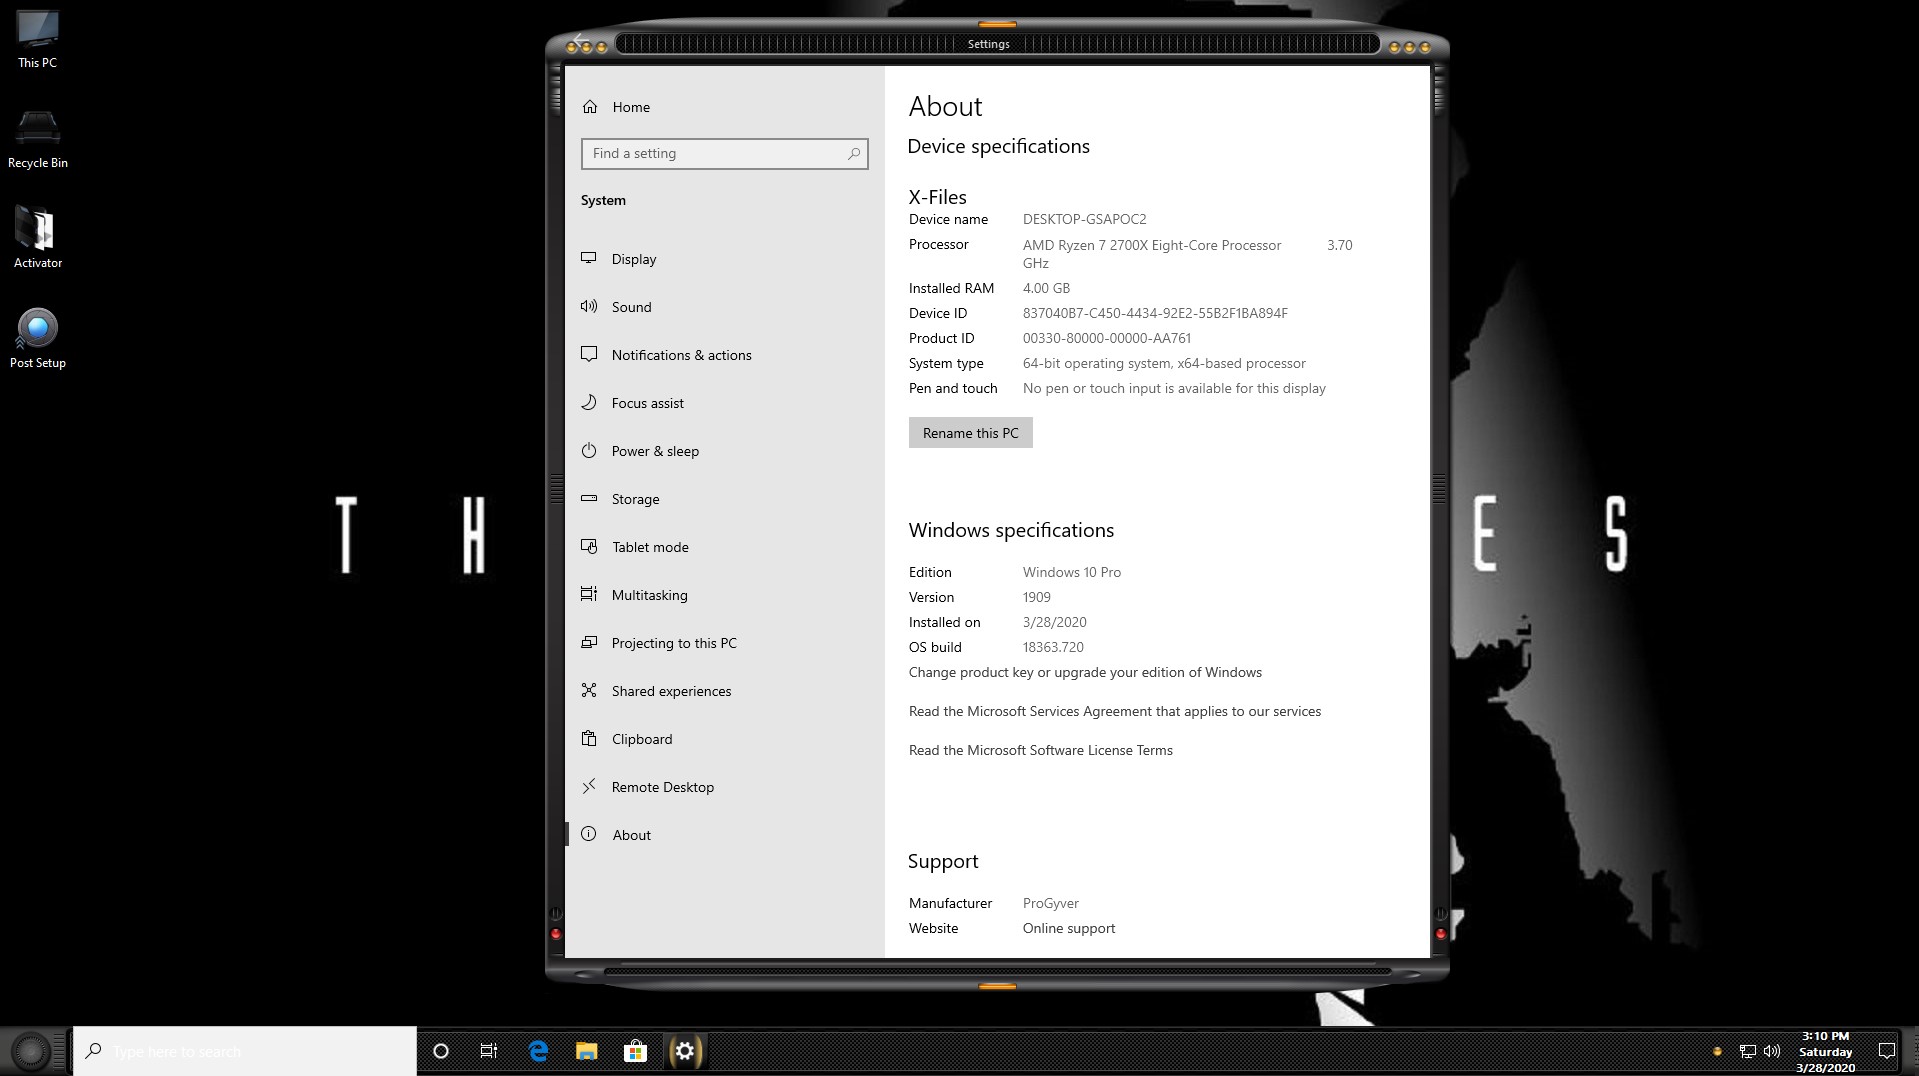This screenshot has width=1919, height=1076.
Task: Select the This PC desktop icon
Action: click(38, 40)
